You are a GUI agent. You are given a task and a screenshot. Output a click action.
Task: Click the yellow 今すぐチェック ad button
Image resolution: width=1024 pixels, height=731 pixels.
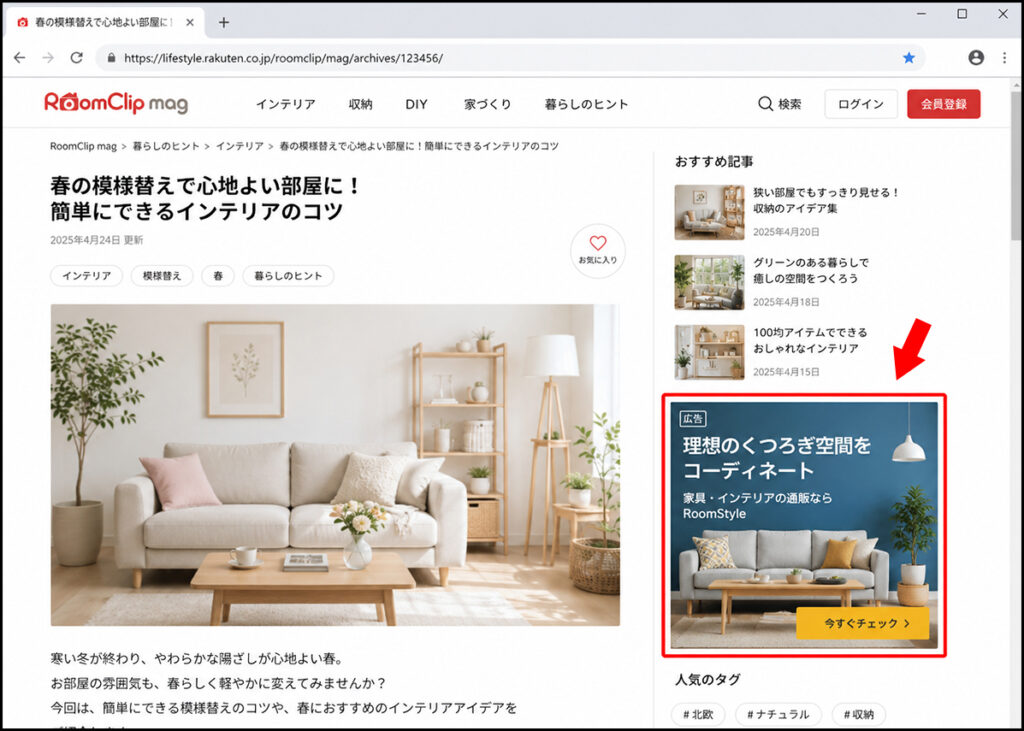862,623
